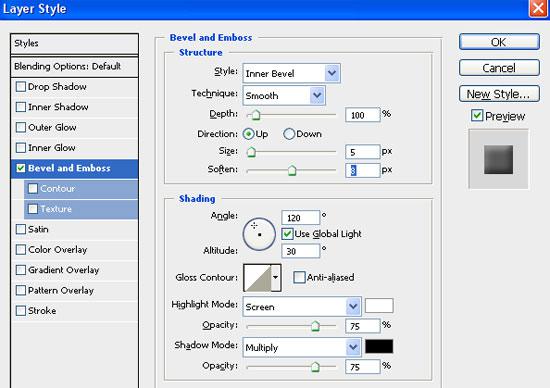The image size is (550, 388).
Task: Tick the Inner Glow checkbox
Action: point(21,148)
